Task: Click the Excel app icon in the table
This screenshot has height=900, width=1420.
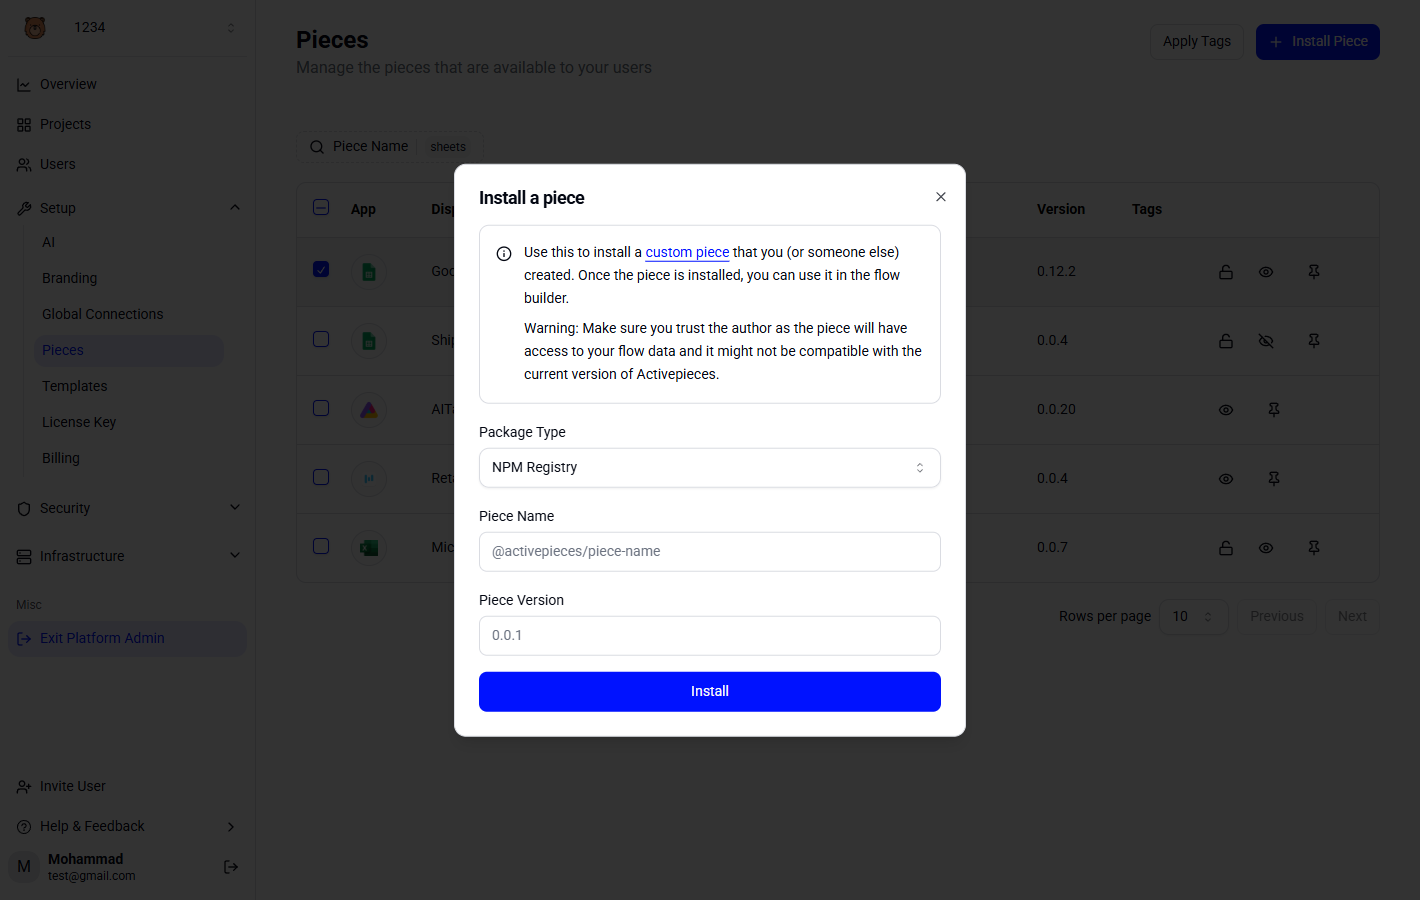Action: [369, 548]
